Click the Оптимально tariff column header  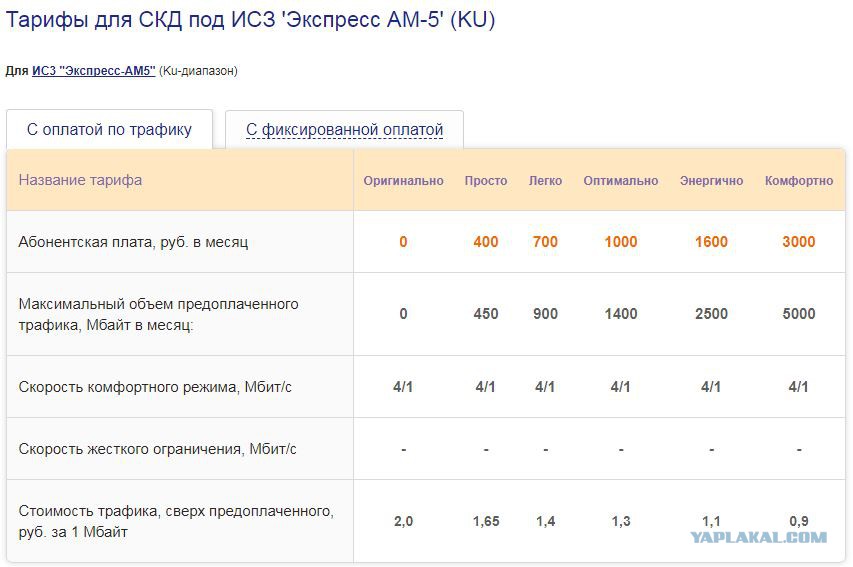coord(621,181)
